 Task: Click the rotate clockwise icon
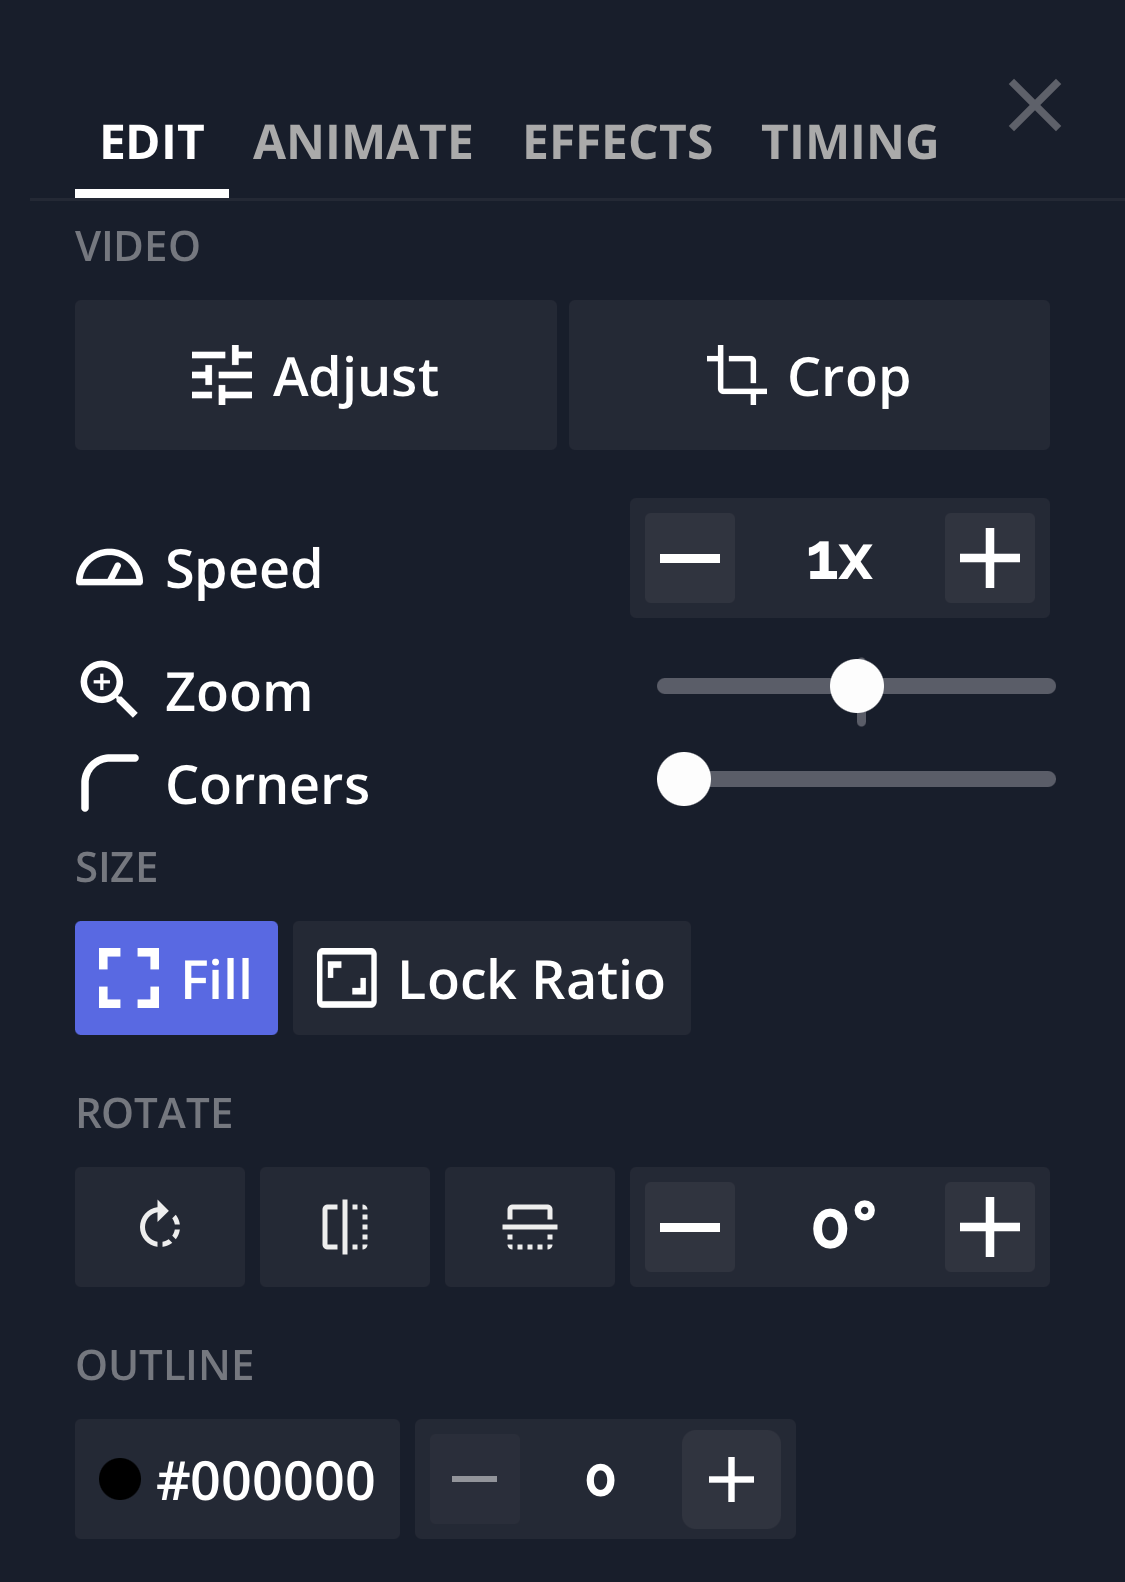click(160, 1226)
